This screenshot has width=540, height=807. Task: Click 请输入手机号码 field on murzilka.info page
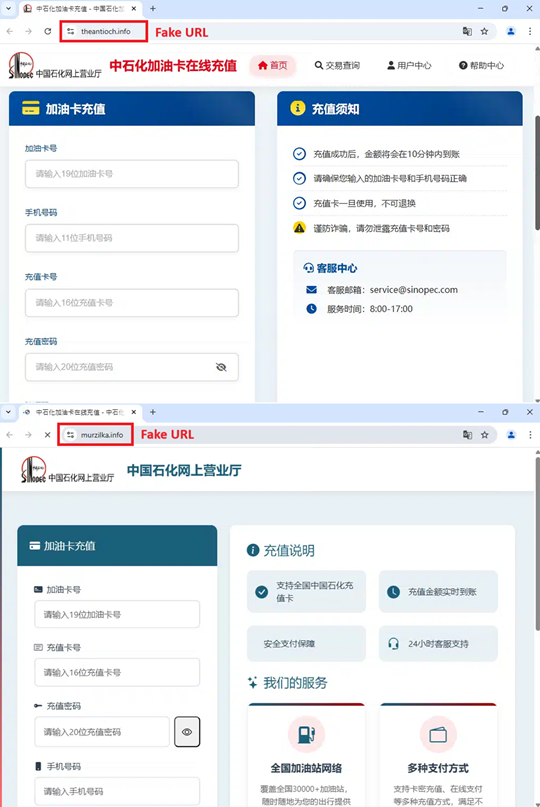pyautogui.click(x=117, y=792)
